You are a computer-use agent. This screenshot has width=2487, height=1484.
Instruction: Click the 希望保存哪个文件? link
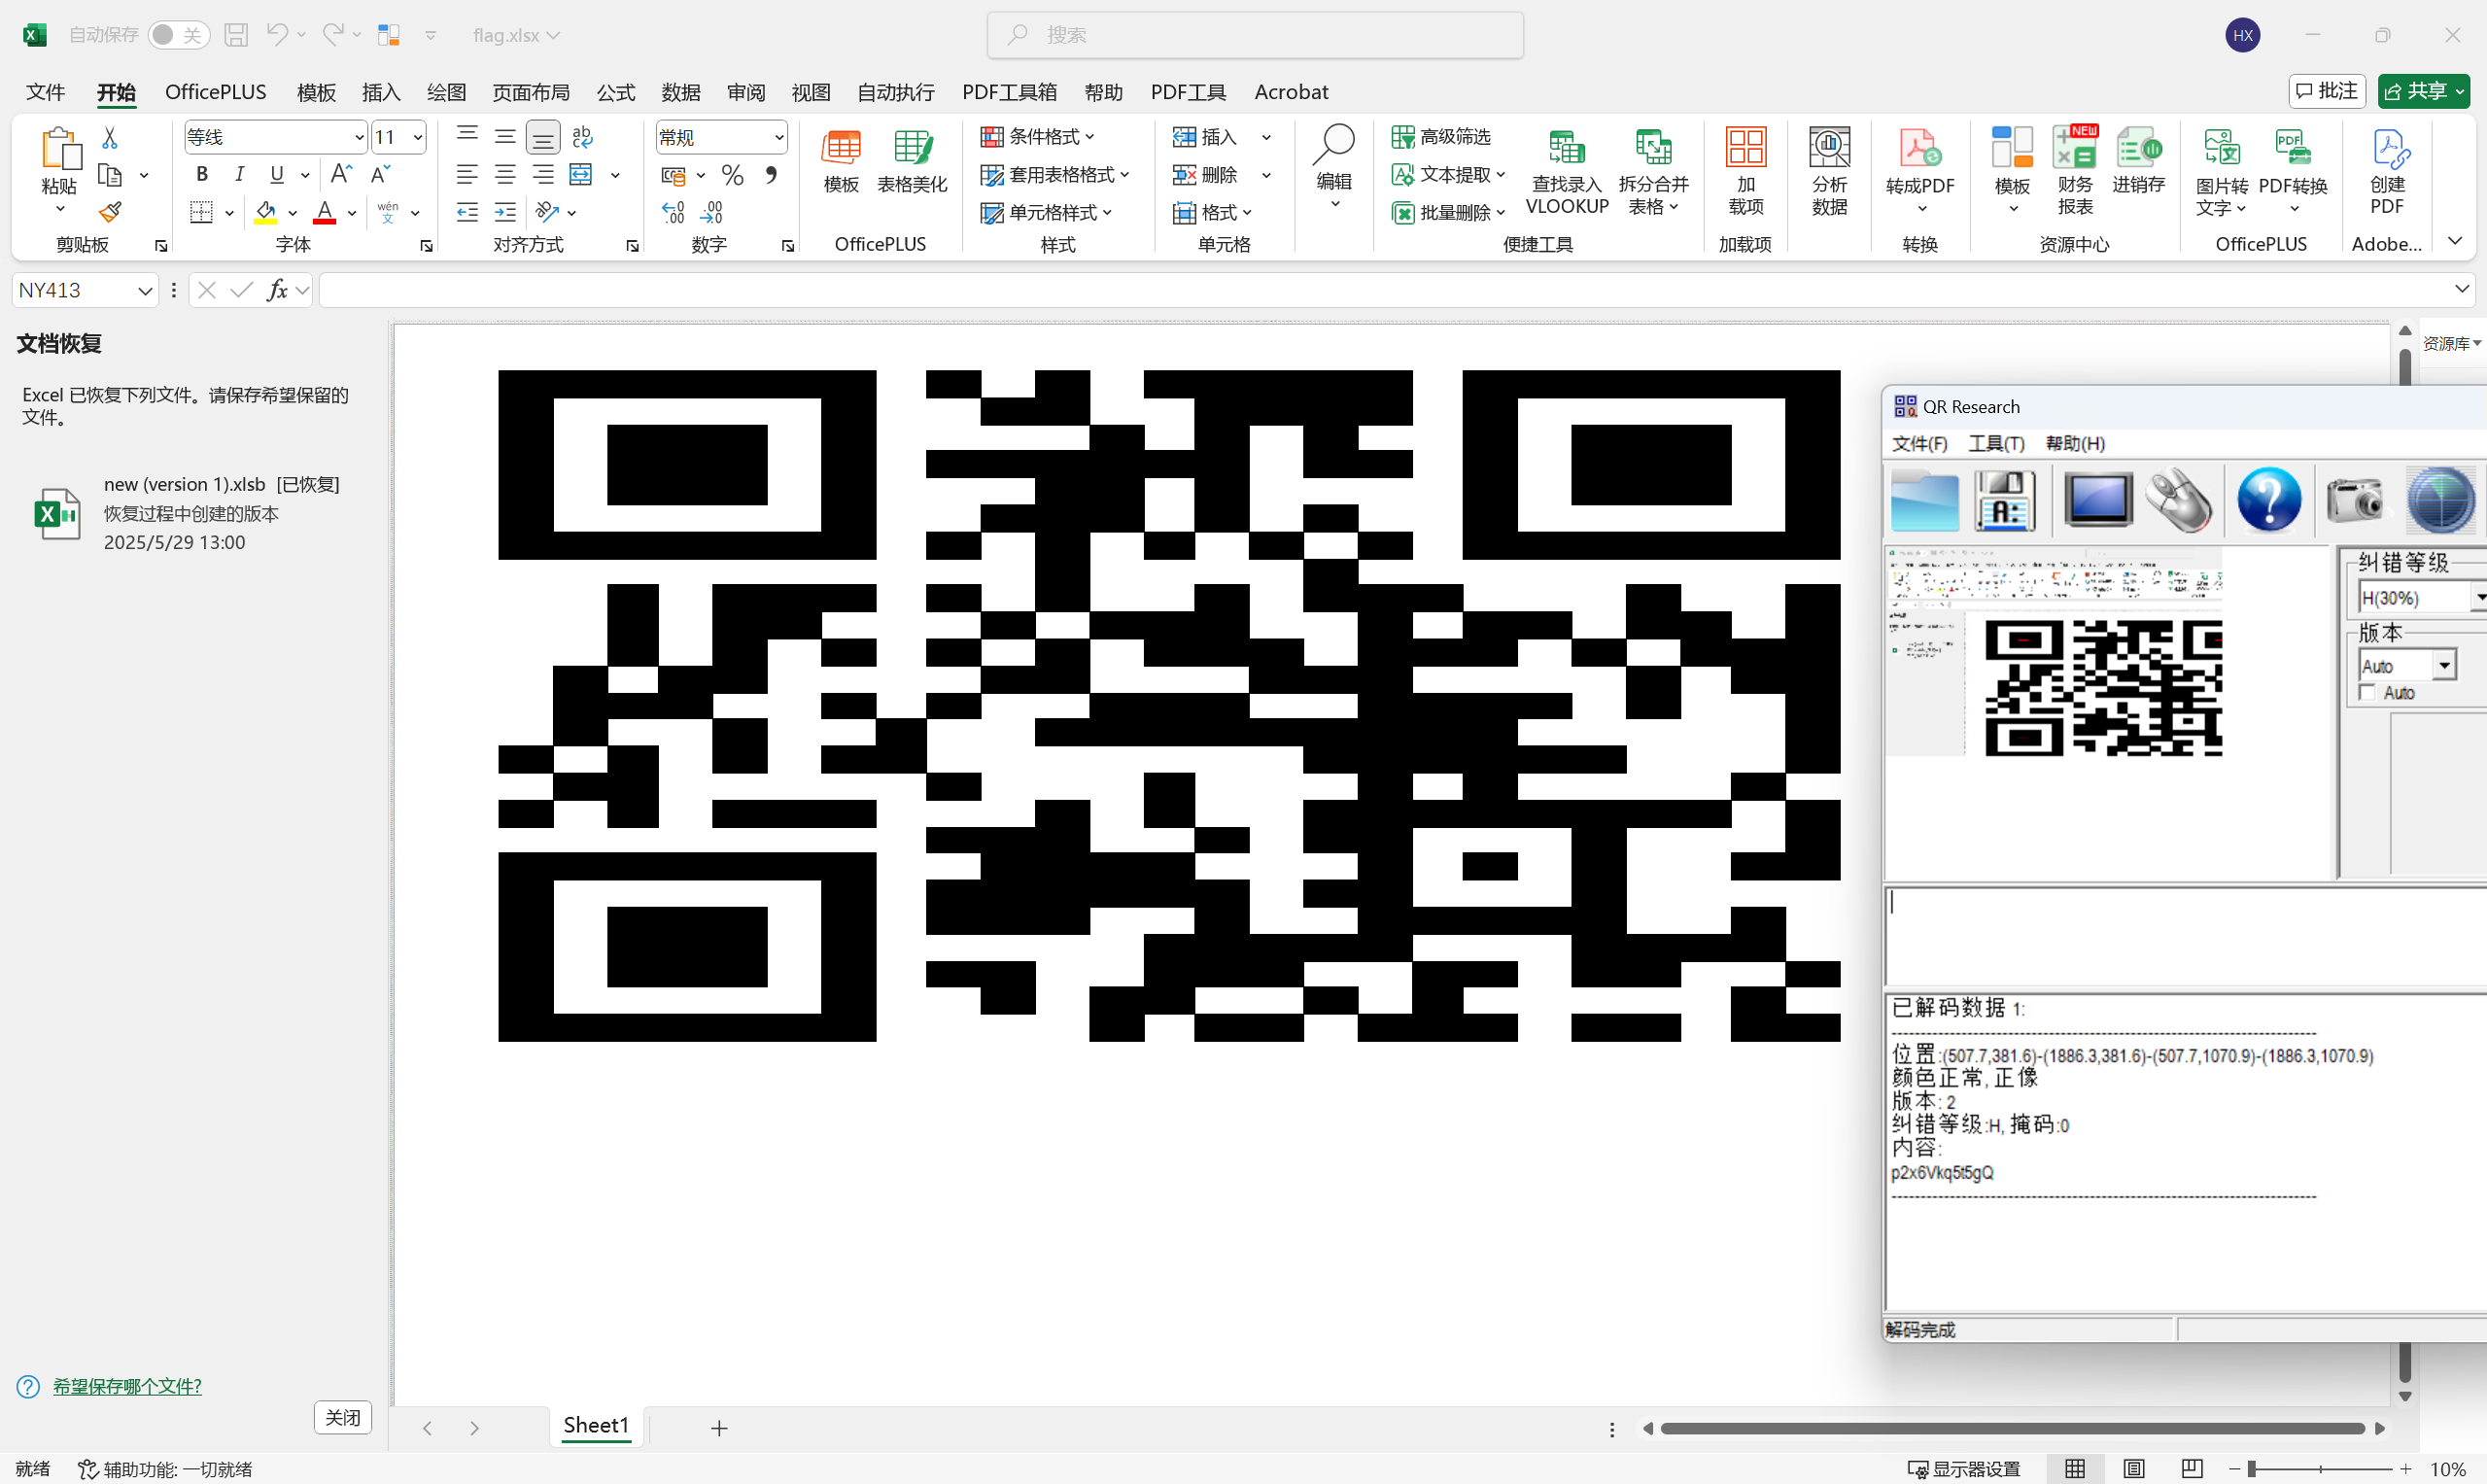[x=127, y=1386]
